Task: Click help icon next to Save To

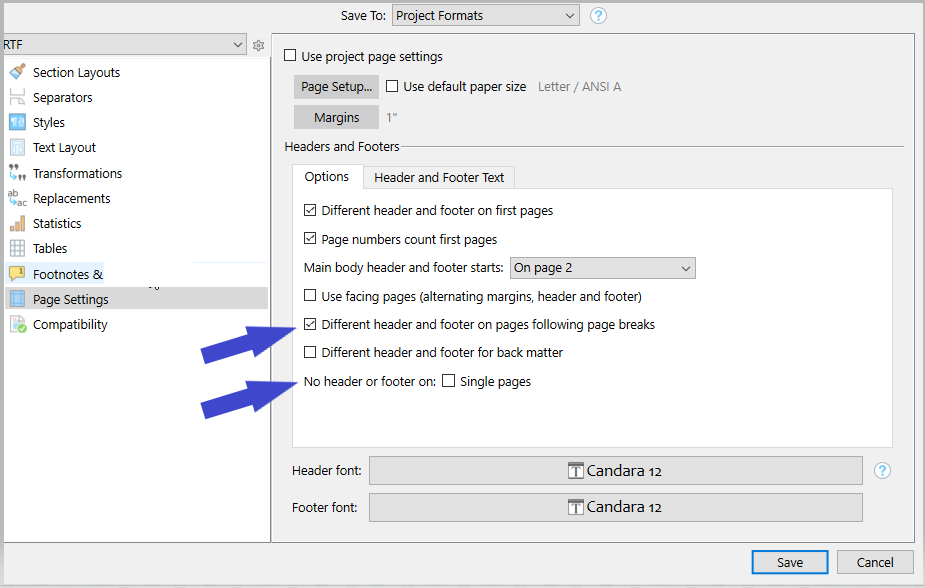Action: tap(598, 15)
